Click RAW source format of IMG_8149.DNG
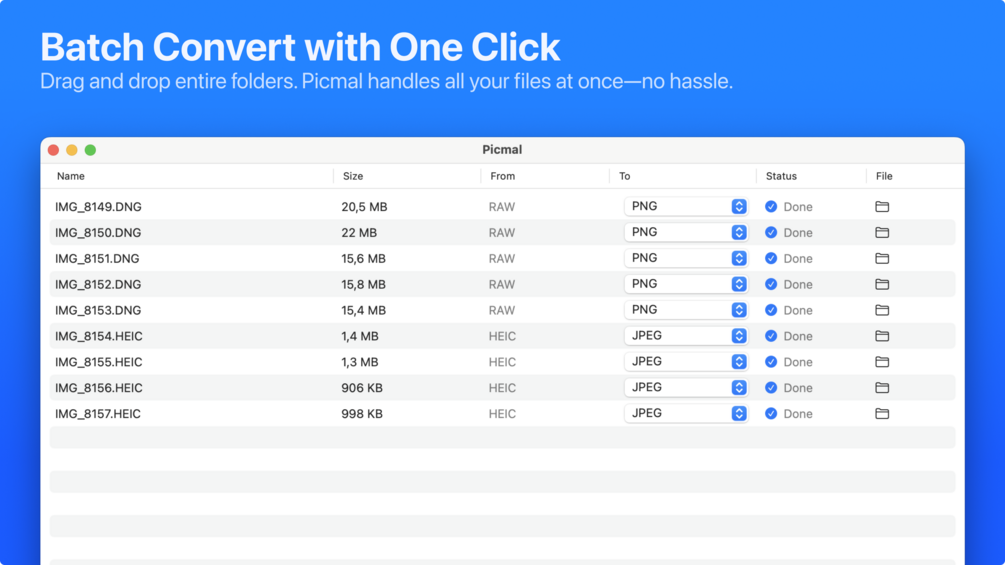Image resolution: width=1005 pixels, height=565 pixels. click(502, 207)
